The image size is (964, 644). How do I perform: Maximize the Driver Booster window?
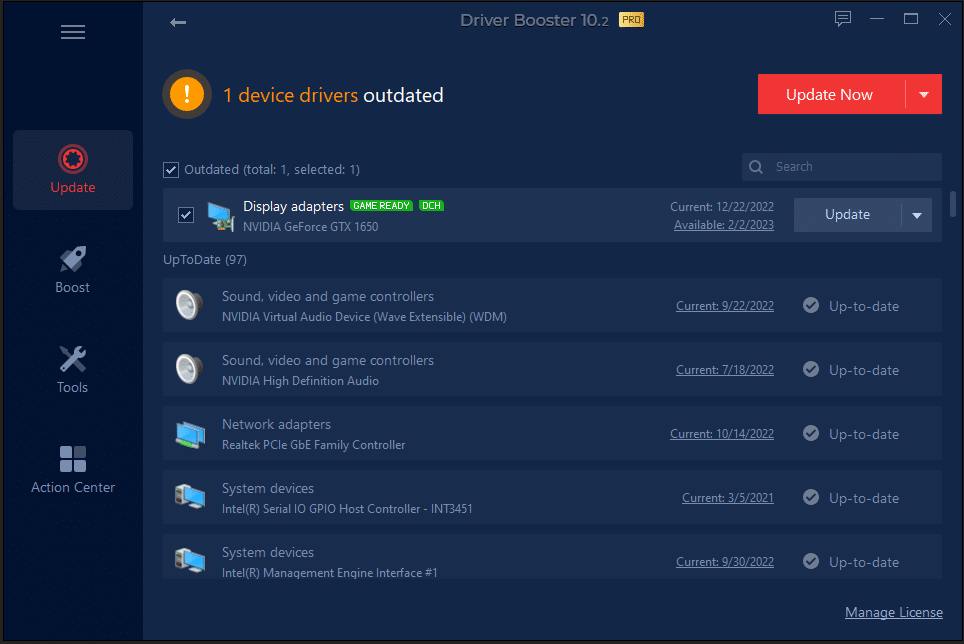911,19
